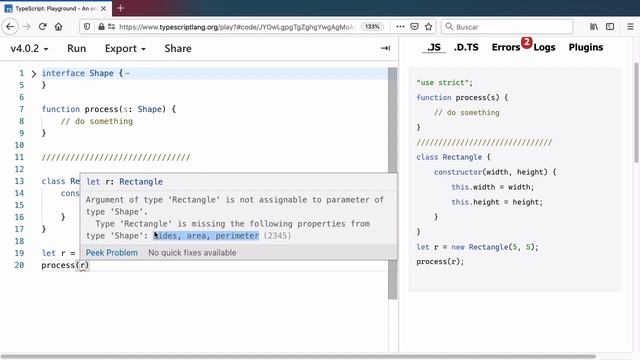Open the Logs tab
This screenshot has height=360, width=640.
(x=544, y=47)
